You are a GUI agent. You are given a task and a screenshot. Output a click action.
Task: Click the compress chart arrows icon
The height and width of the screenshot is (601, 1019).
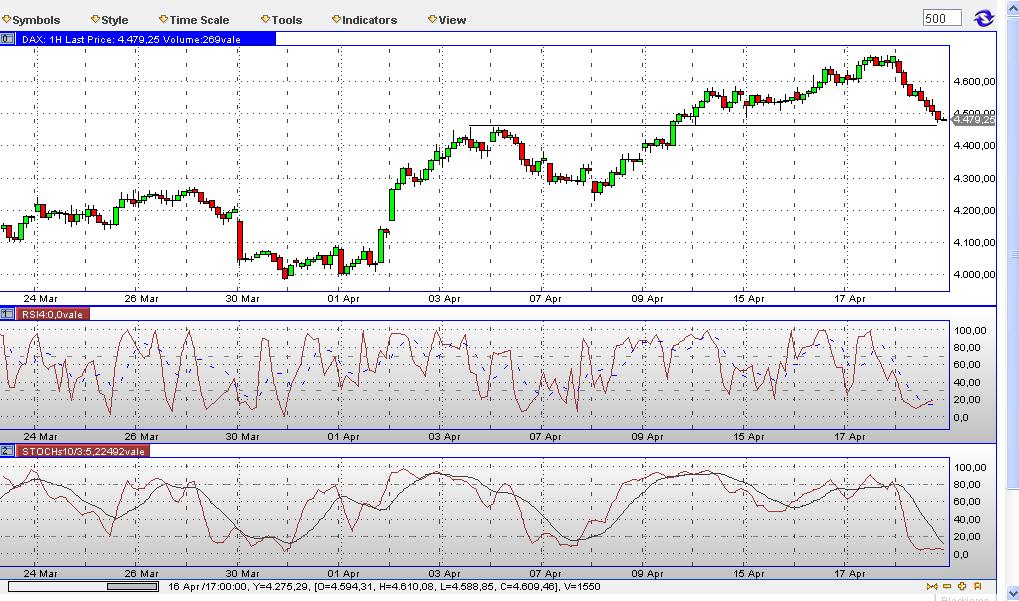click(x=932, y=587)
